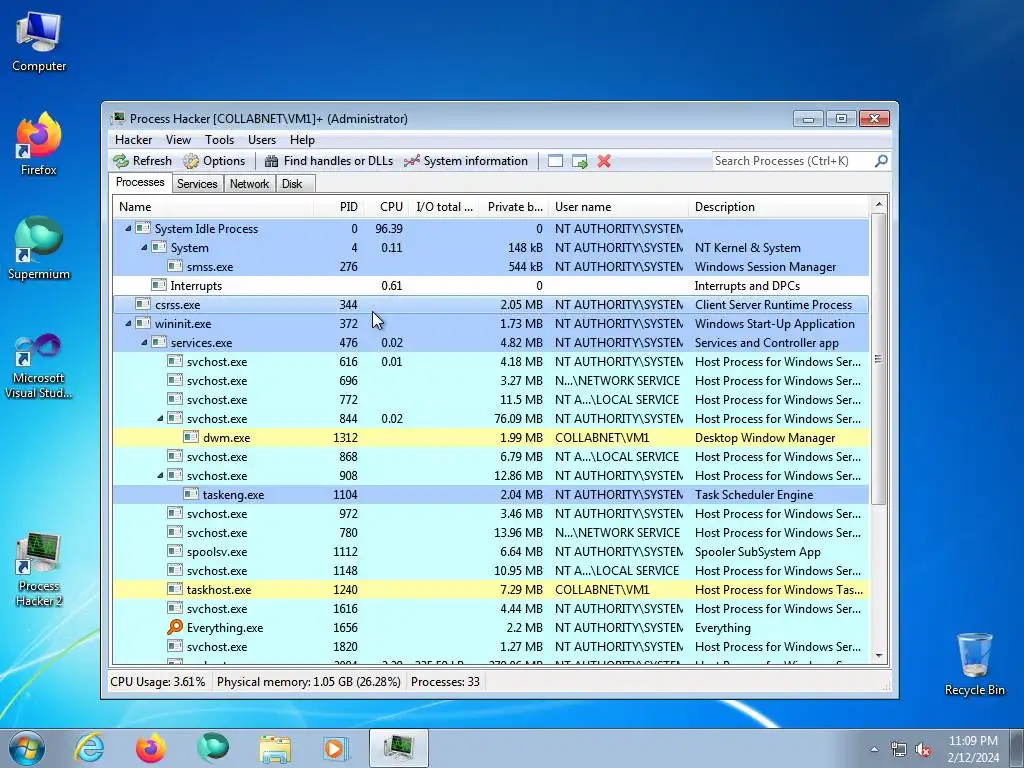Launch Internet Explorer from the taskbar
Screen dimensions: 1024x768
[89, 748]
